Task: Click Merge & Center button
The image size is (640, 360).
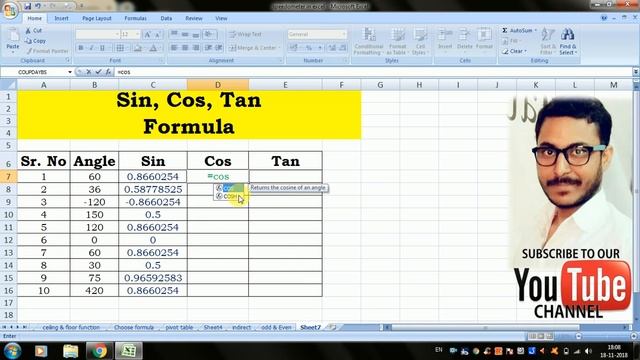Action: point(254,48)
